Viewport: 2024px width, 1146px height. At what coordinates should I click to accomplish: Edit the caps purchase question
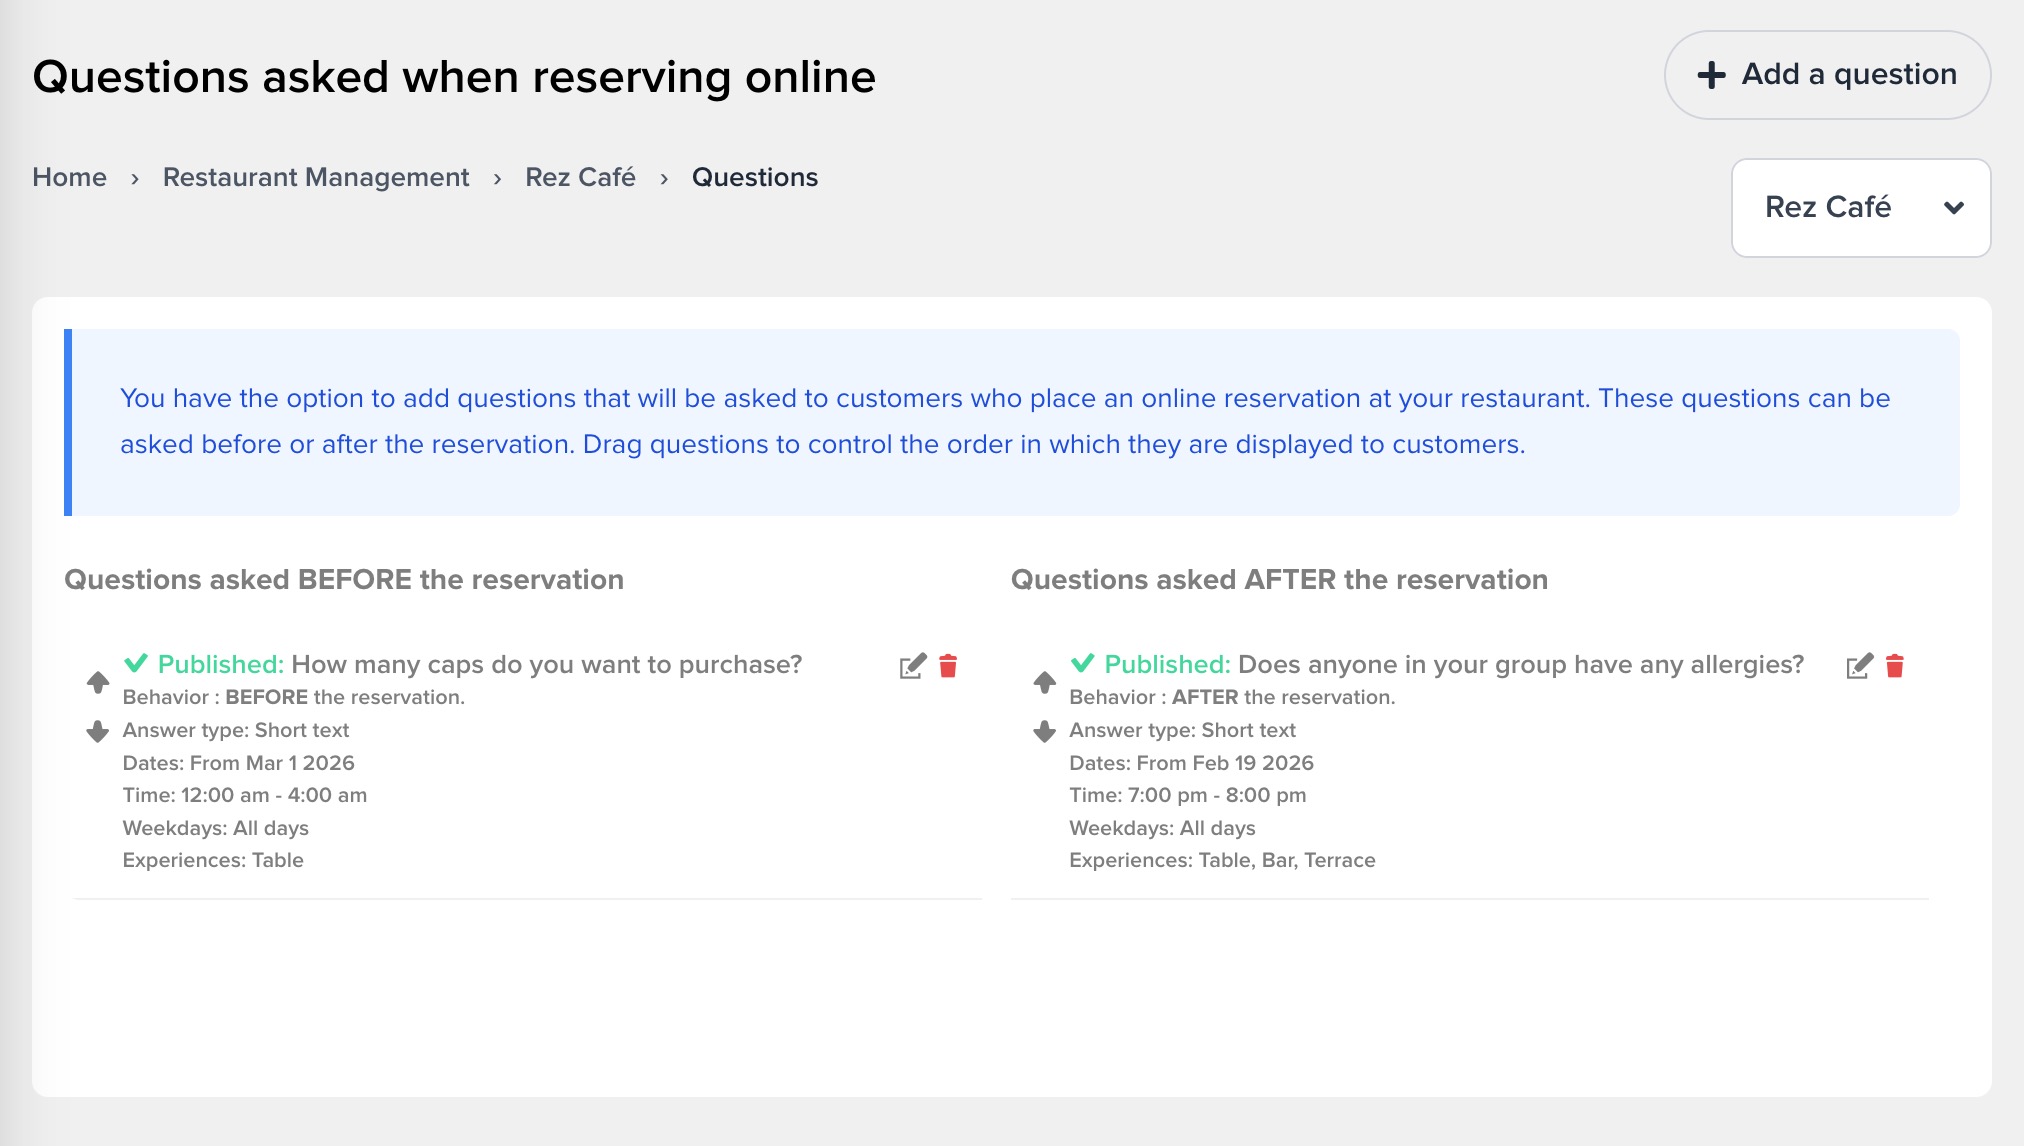point(912,666)
